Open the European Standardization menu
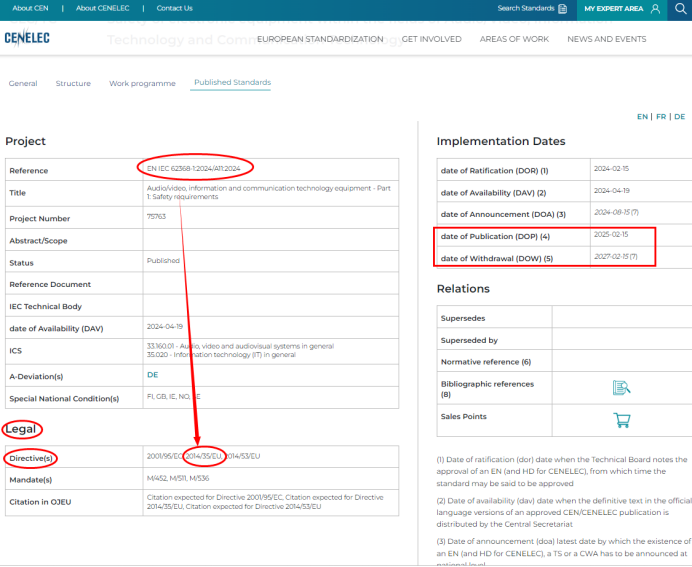The height and width of the screenshot is (567, 692). coord(320,39)
